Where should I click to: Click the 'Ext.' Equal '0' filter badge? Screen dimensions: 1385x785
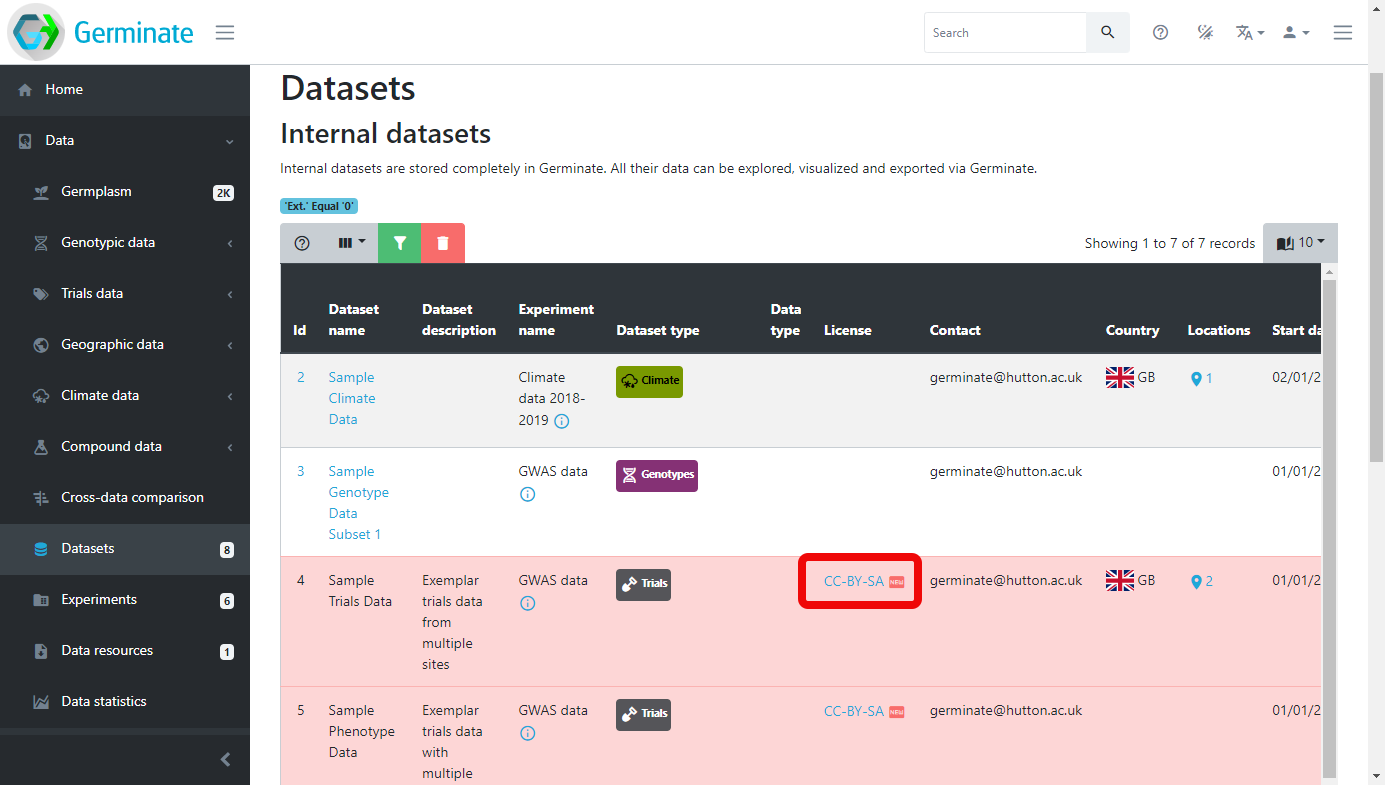pos(319,206)
